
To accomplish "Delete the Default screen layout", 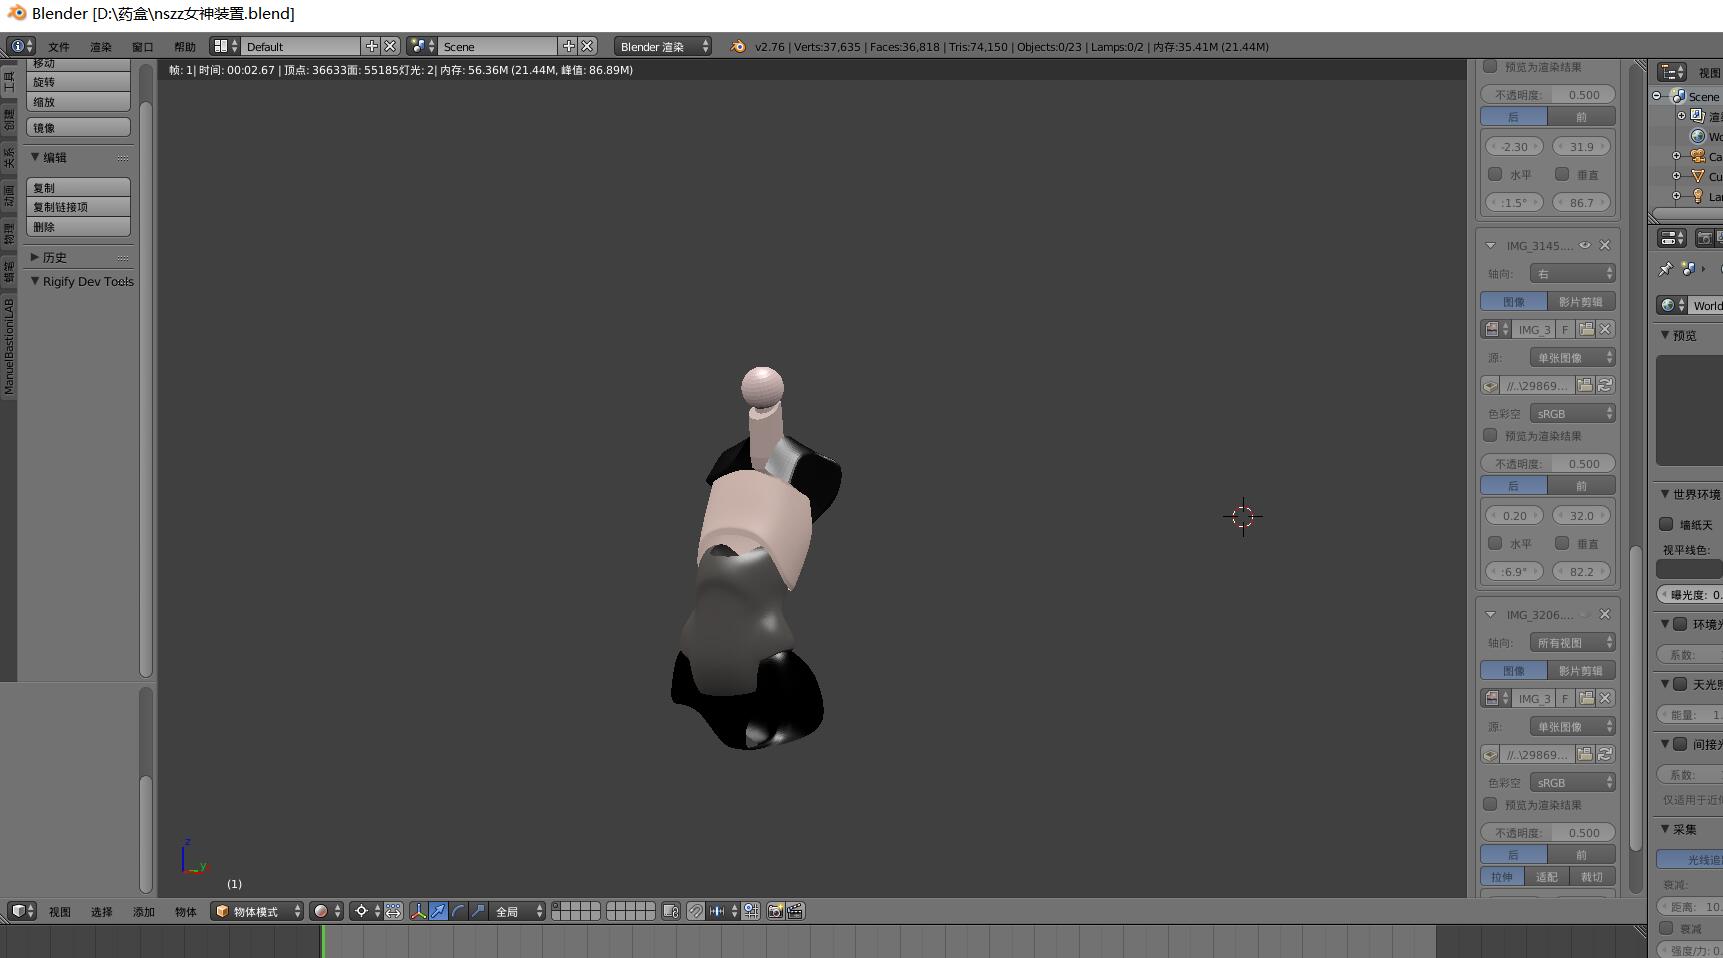I will (x=390, y=46).
